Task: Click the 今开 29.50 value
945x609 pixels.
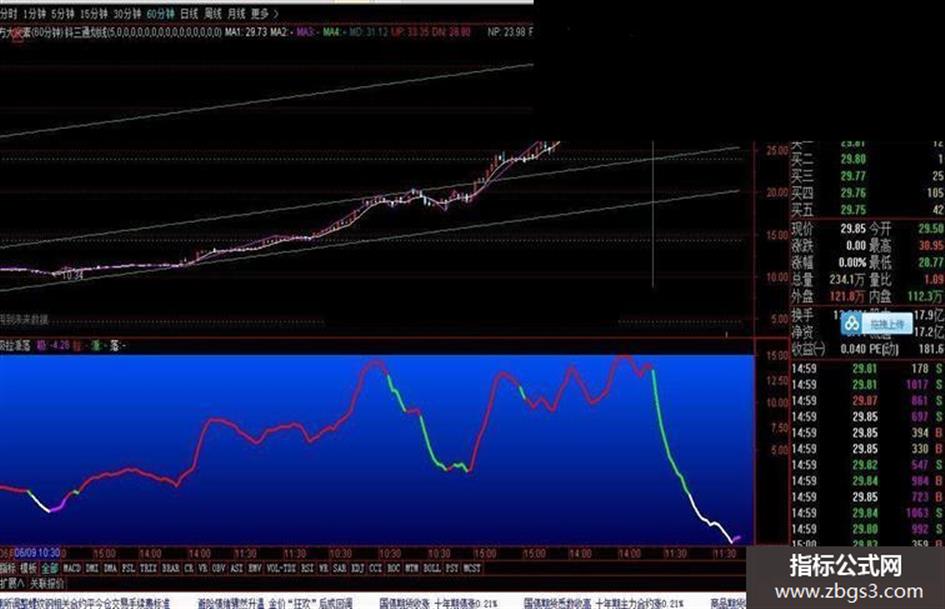Action: click(931, 229)
